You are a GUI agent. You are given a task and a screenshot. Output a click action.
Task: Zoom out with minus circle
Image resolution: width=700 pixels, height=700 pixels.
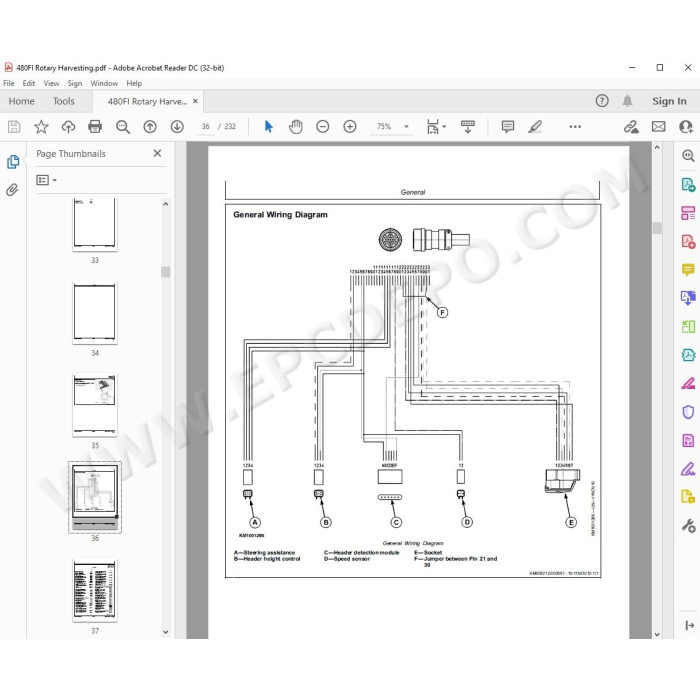click(x=323, y=127)
